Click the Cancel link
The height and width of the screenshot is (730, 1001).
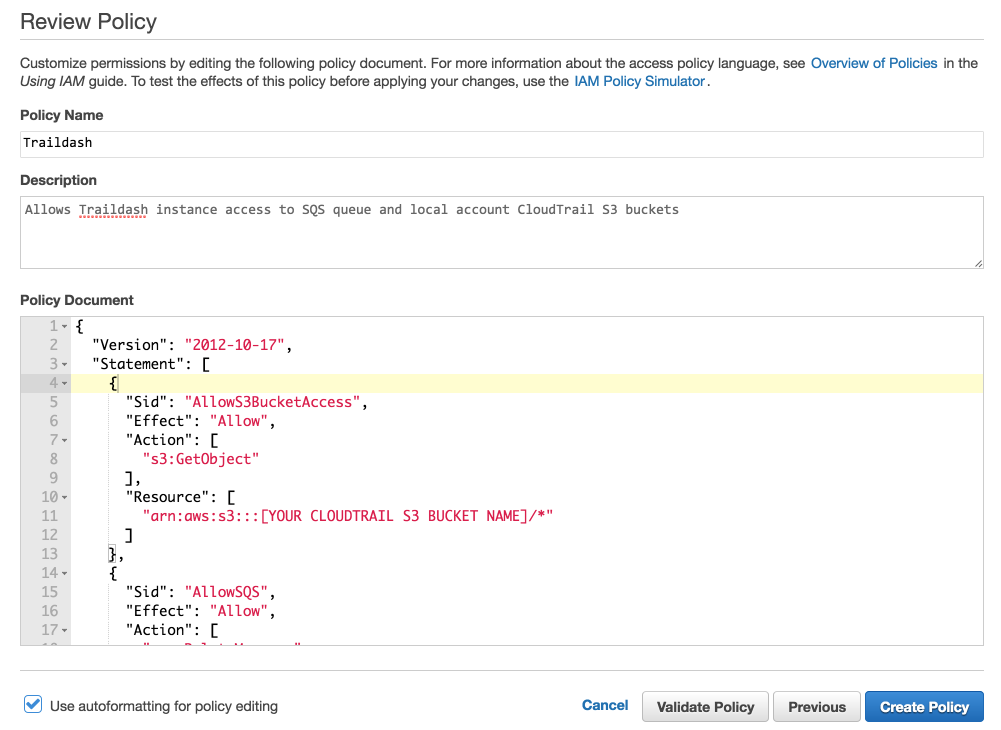pos(605,705)
